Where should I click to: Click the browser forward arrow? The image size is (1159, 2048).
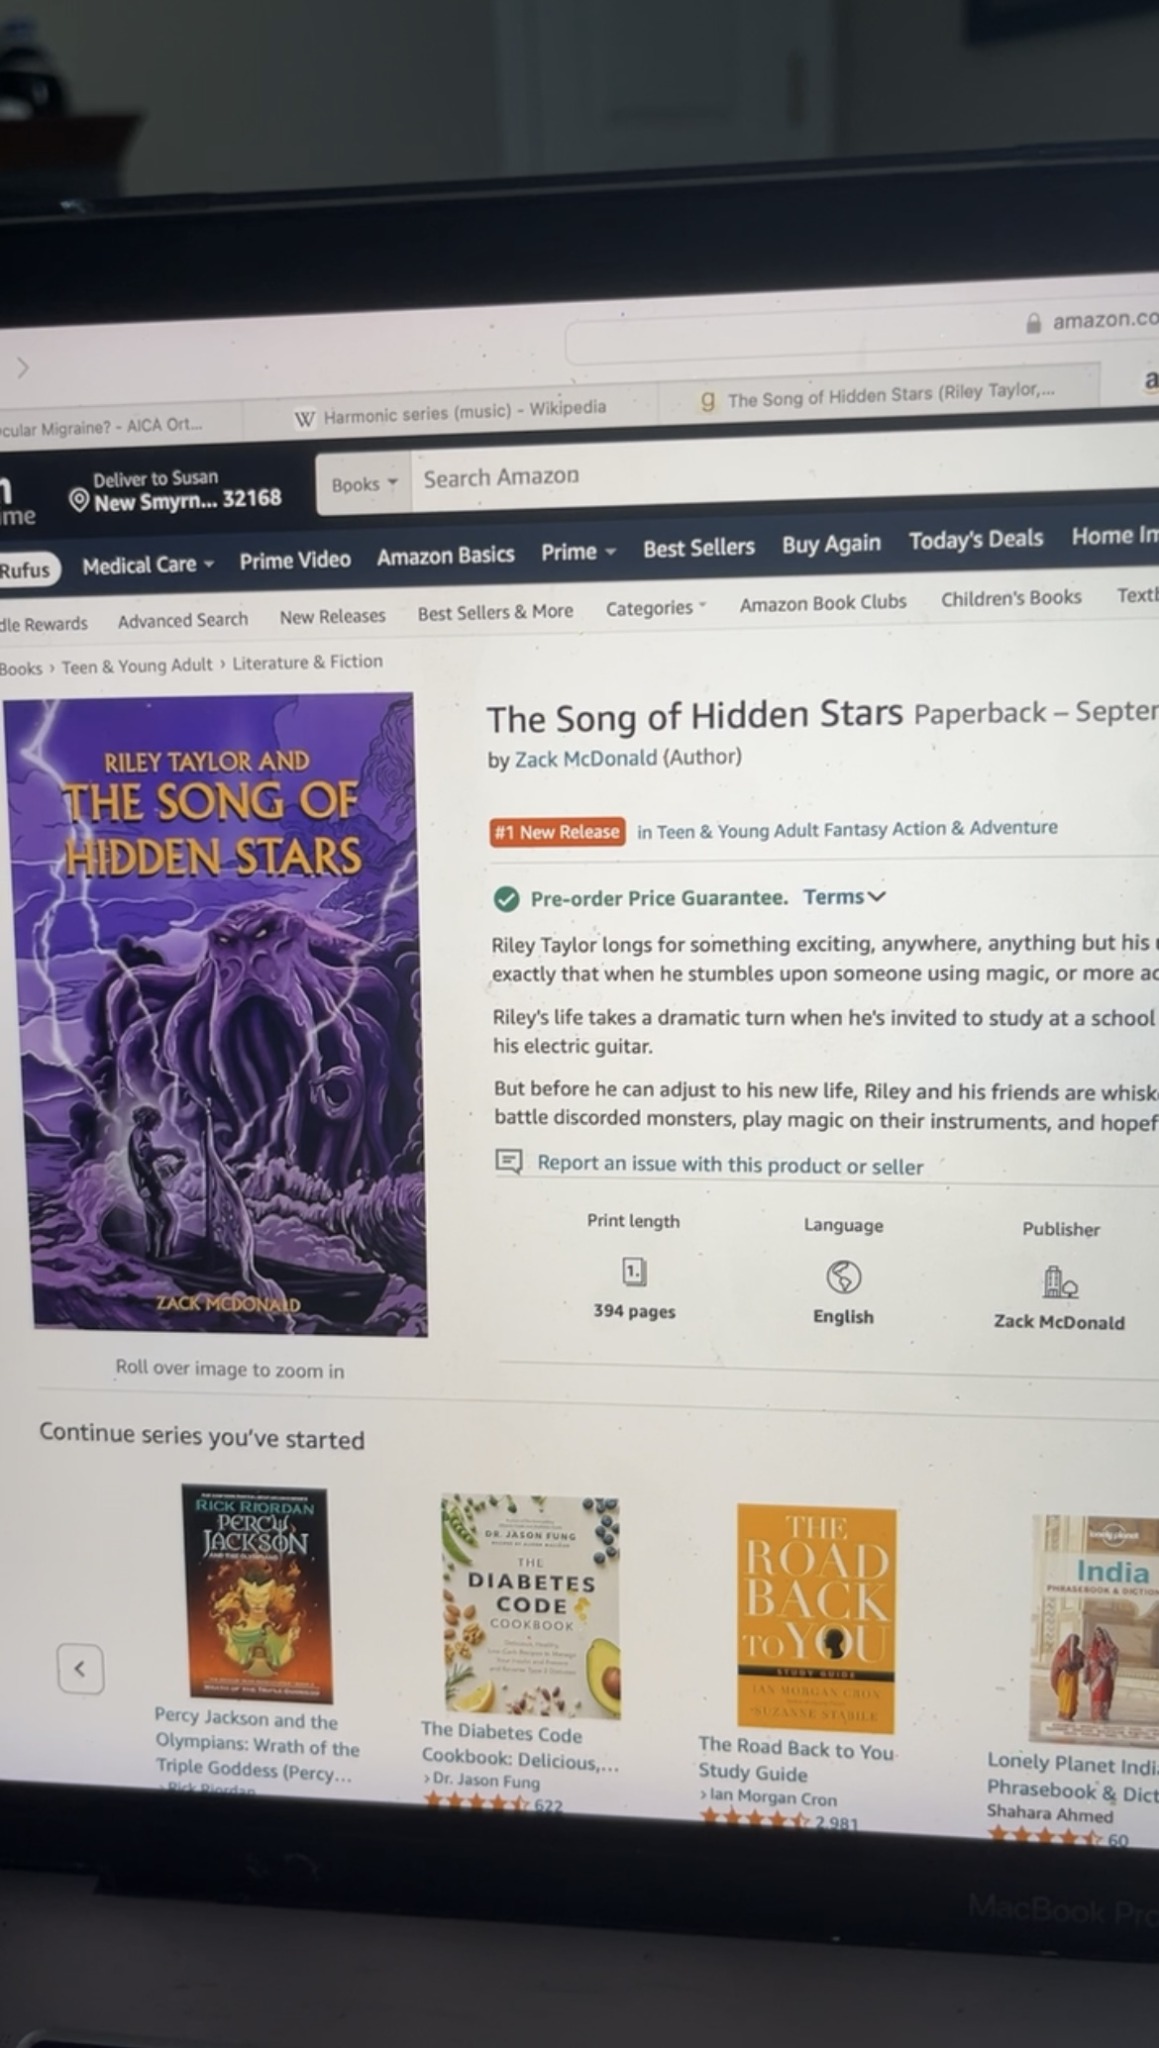pyautogui.click(x=23, y=368)
